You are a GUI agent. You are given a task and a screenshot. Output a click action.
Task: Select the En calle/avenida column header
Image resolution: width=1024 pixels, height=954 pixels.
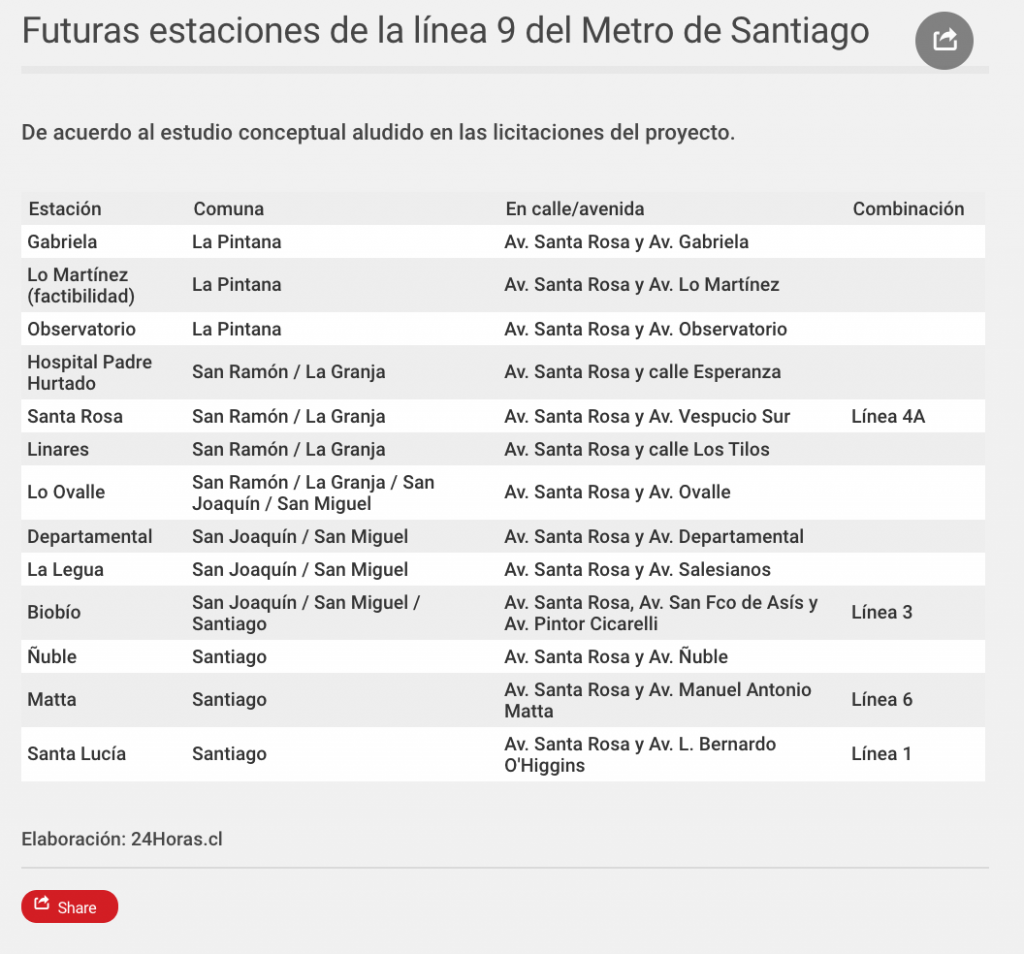pos(575,209)
